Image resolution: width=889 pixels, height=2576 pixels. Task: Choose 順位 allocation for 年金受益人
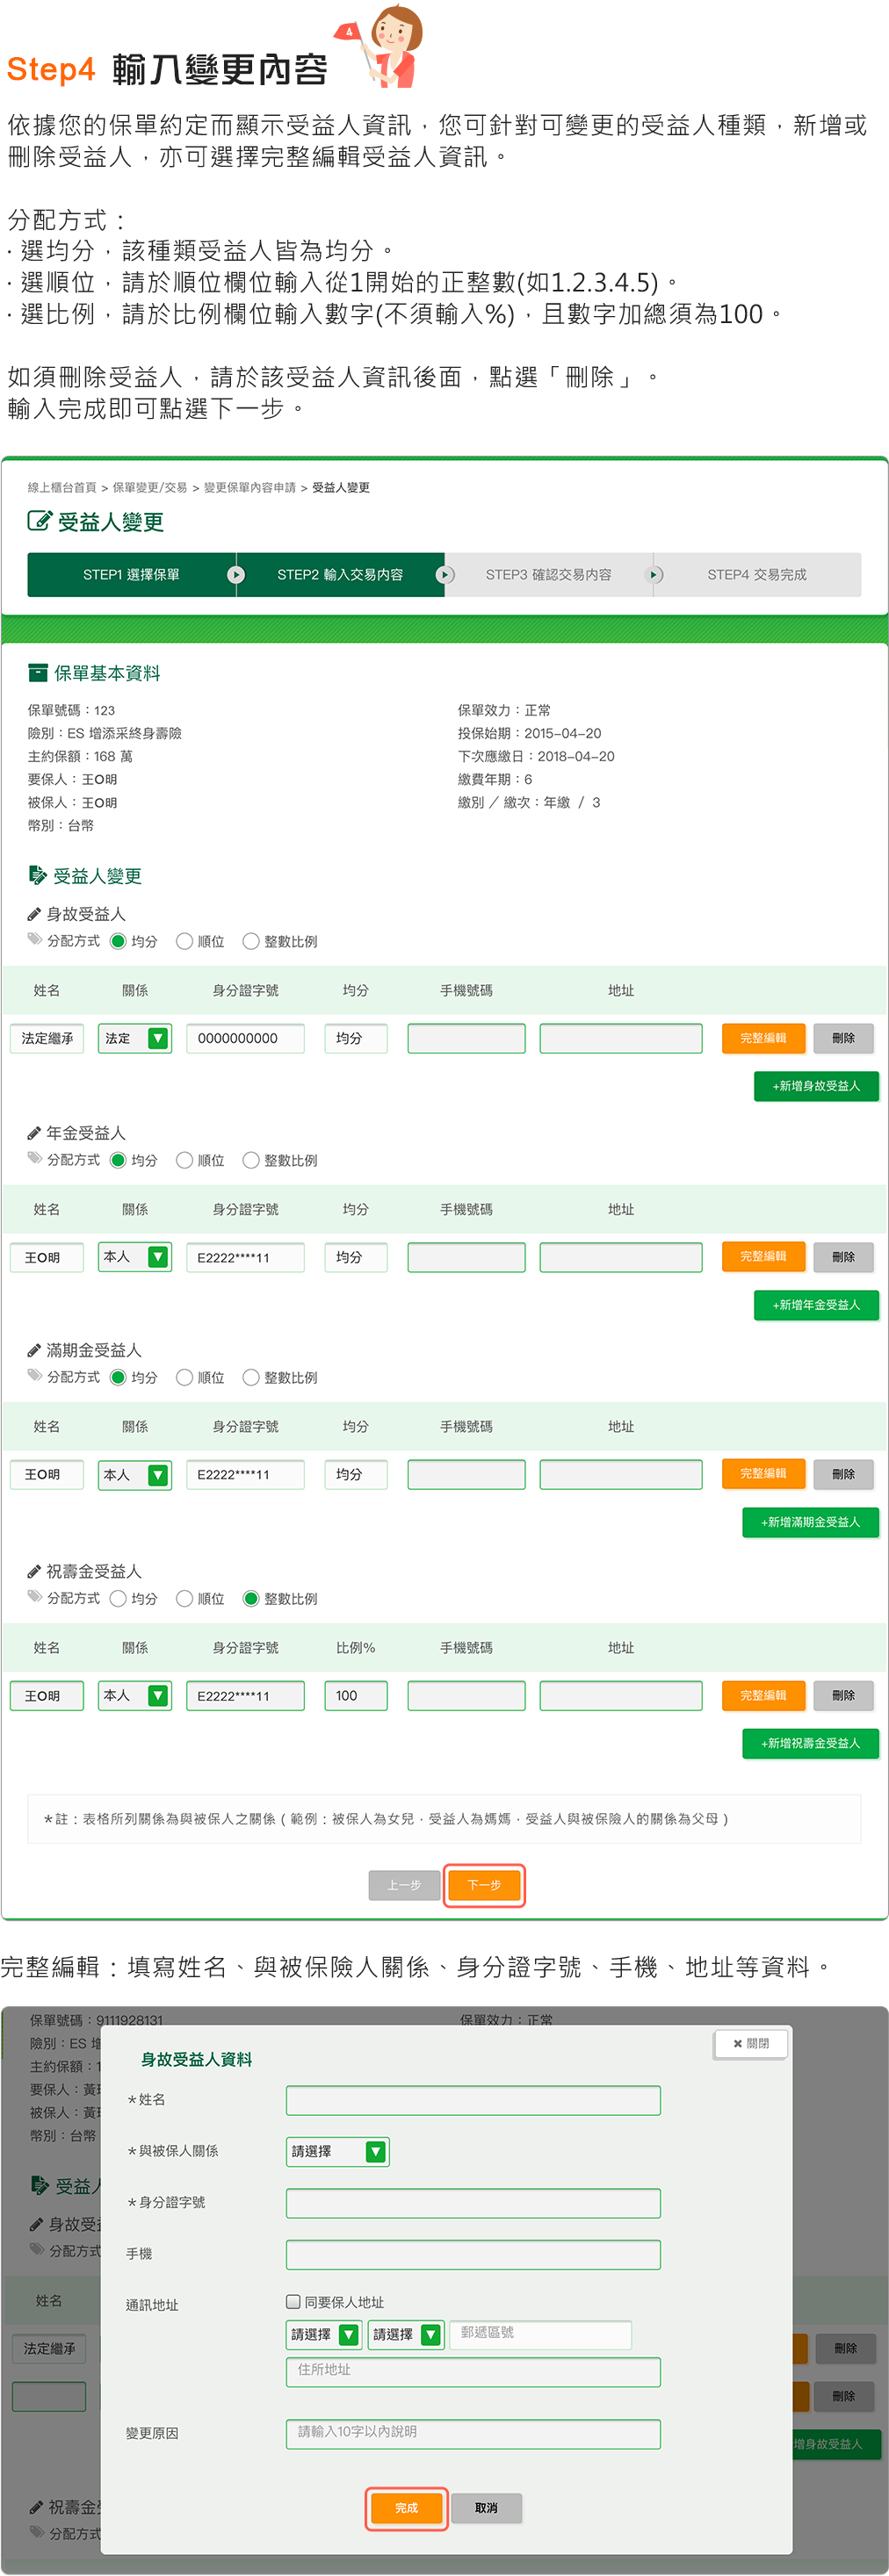click(184, 1160)
